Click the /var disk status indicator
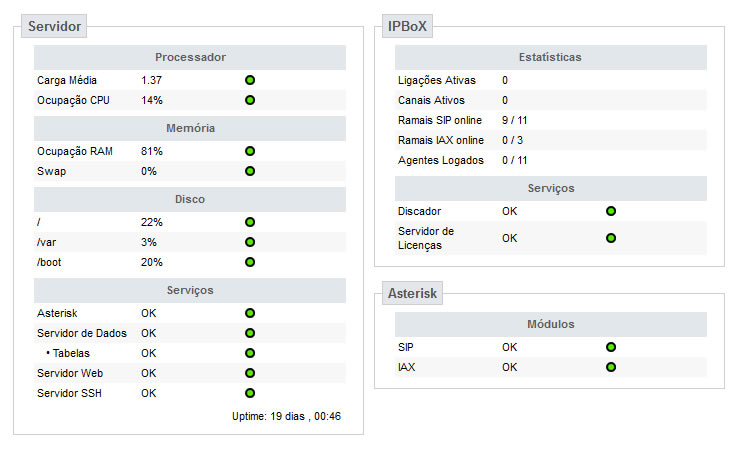The height and width of the screenshot is (449, 738). tap(250, 242)
